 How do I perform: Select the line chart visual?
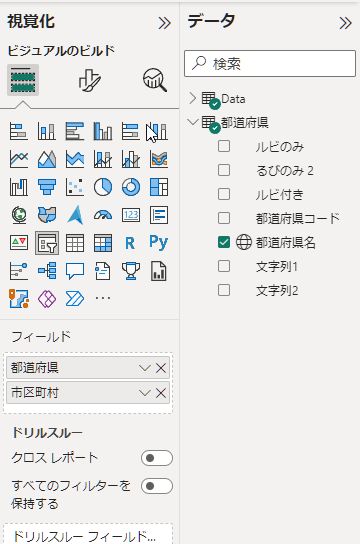point(19,159)
